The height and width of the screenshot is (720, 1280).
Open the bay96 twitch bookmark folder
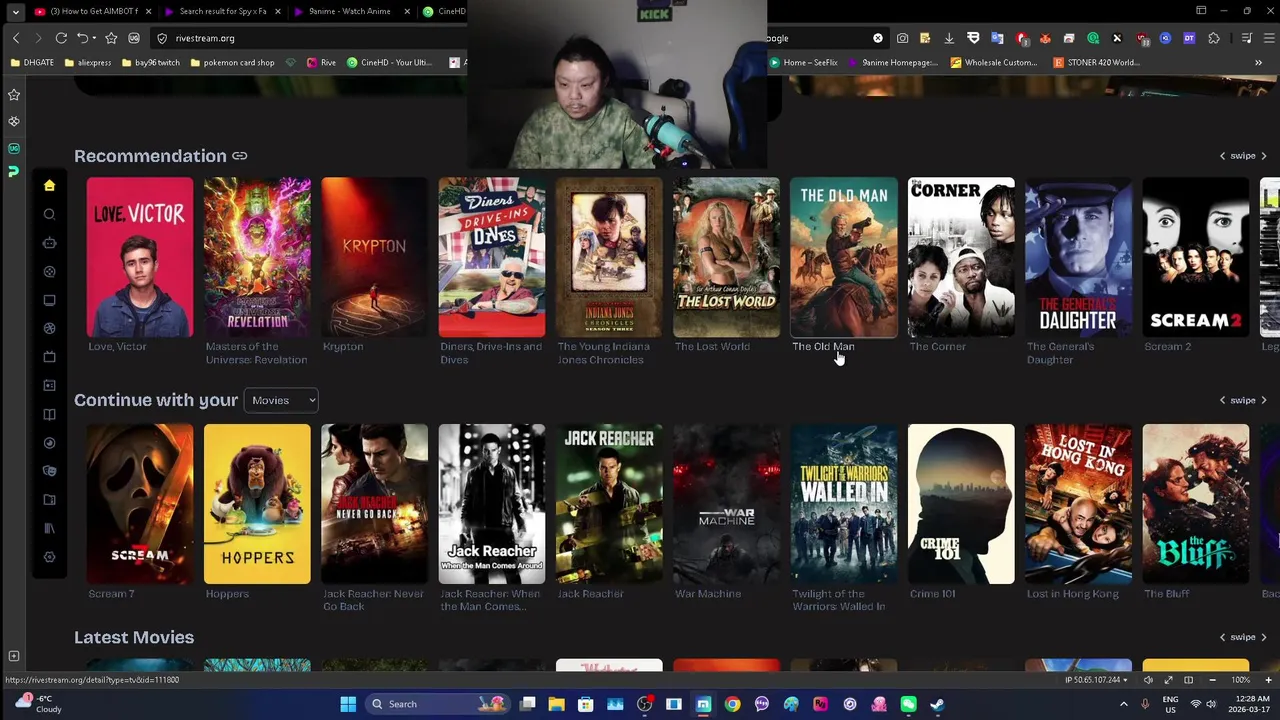[150, 62]
